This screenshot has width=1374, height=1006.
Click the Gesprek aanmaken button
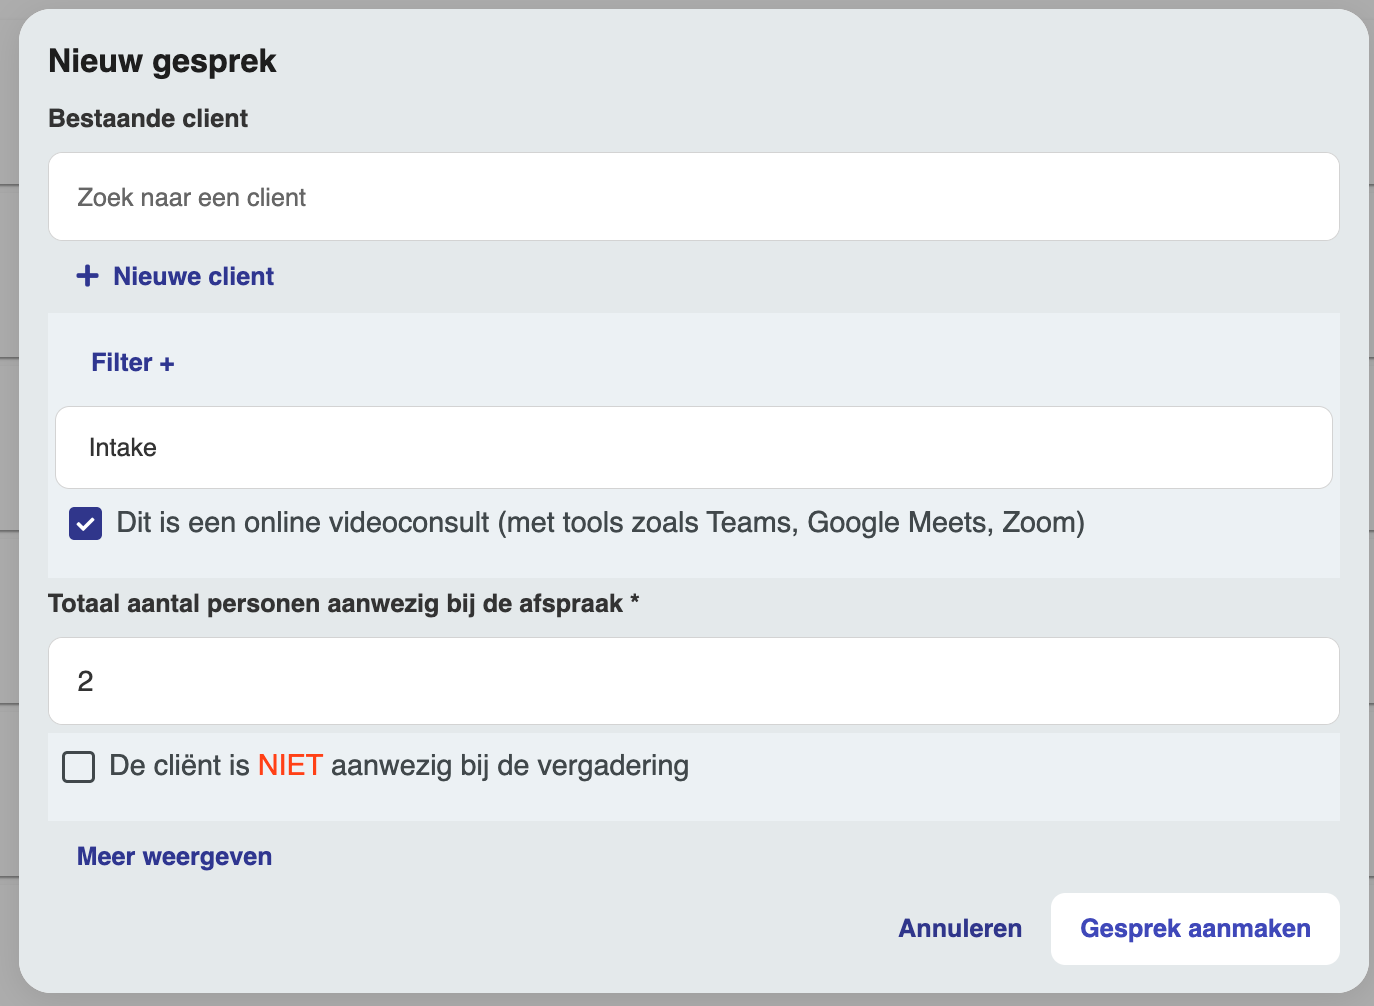[1195, 929]
